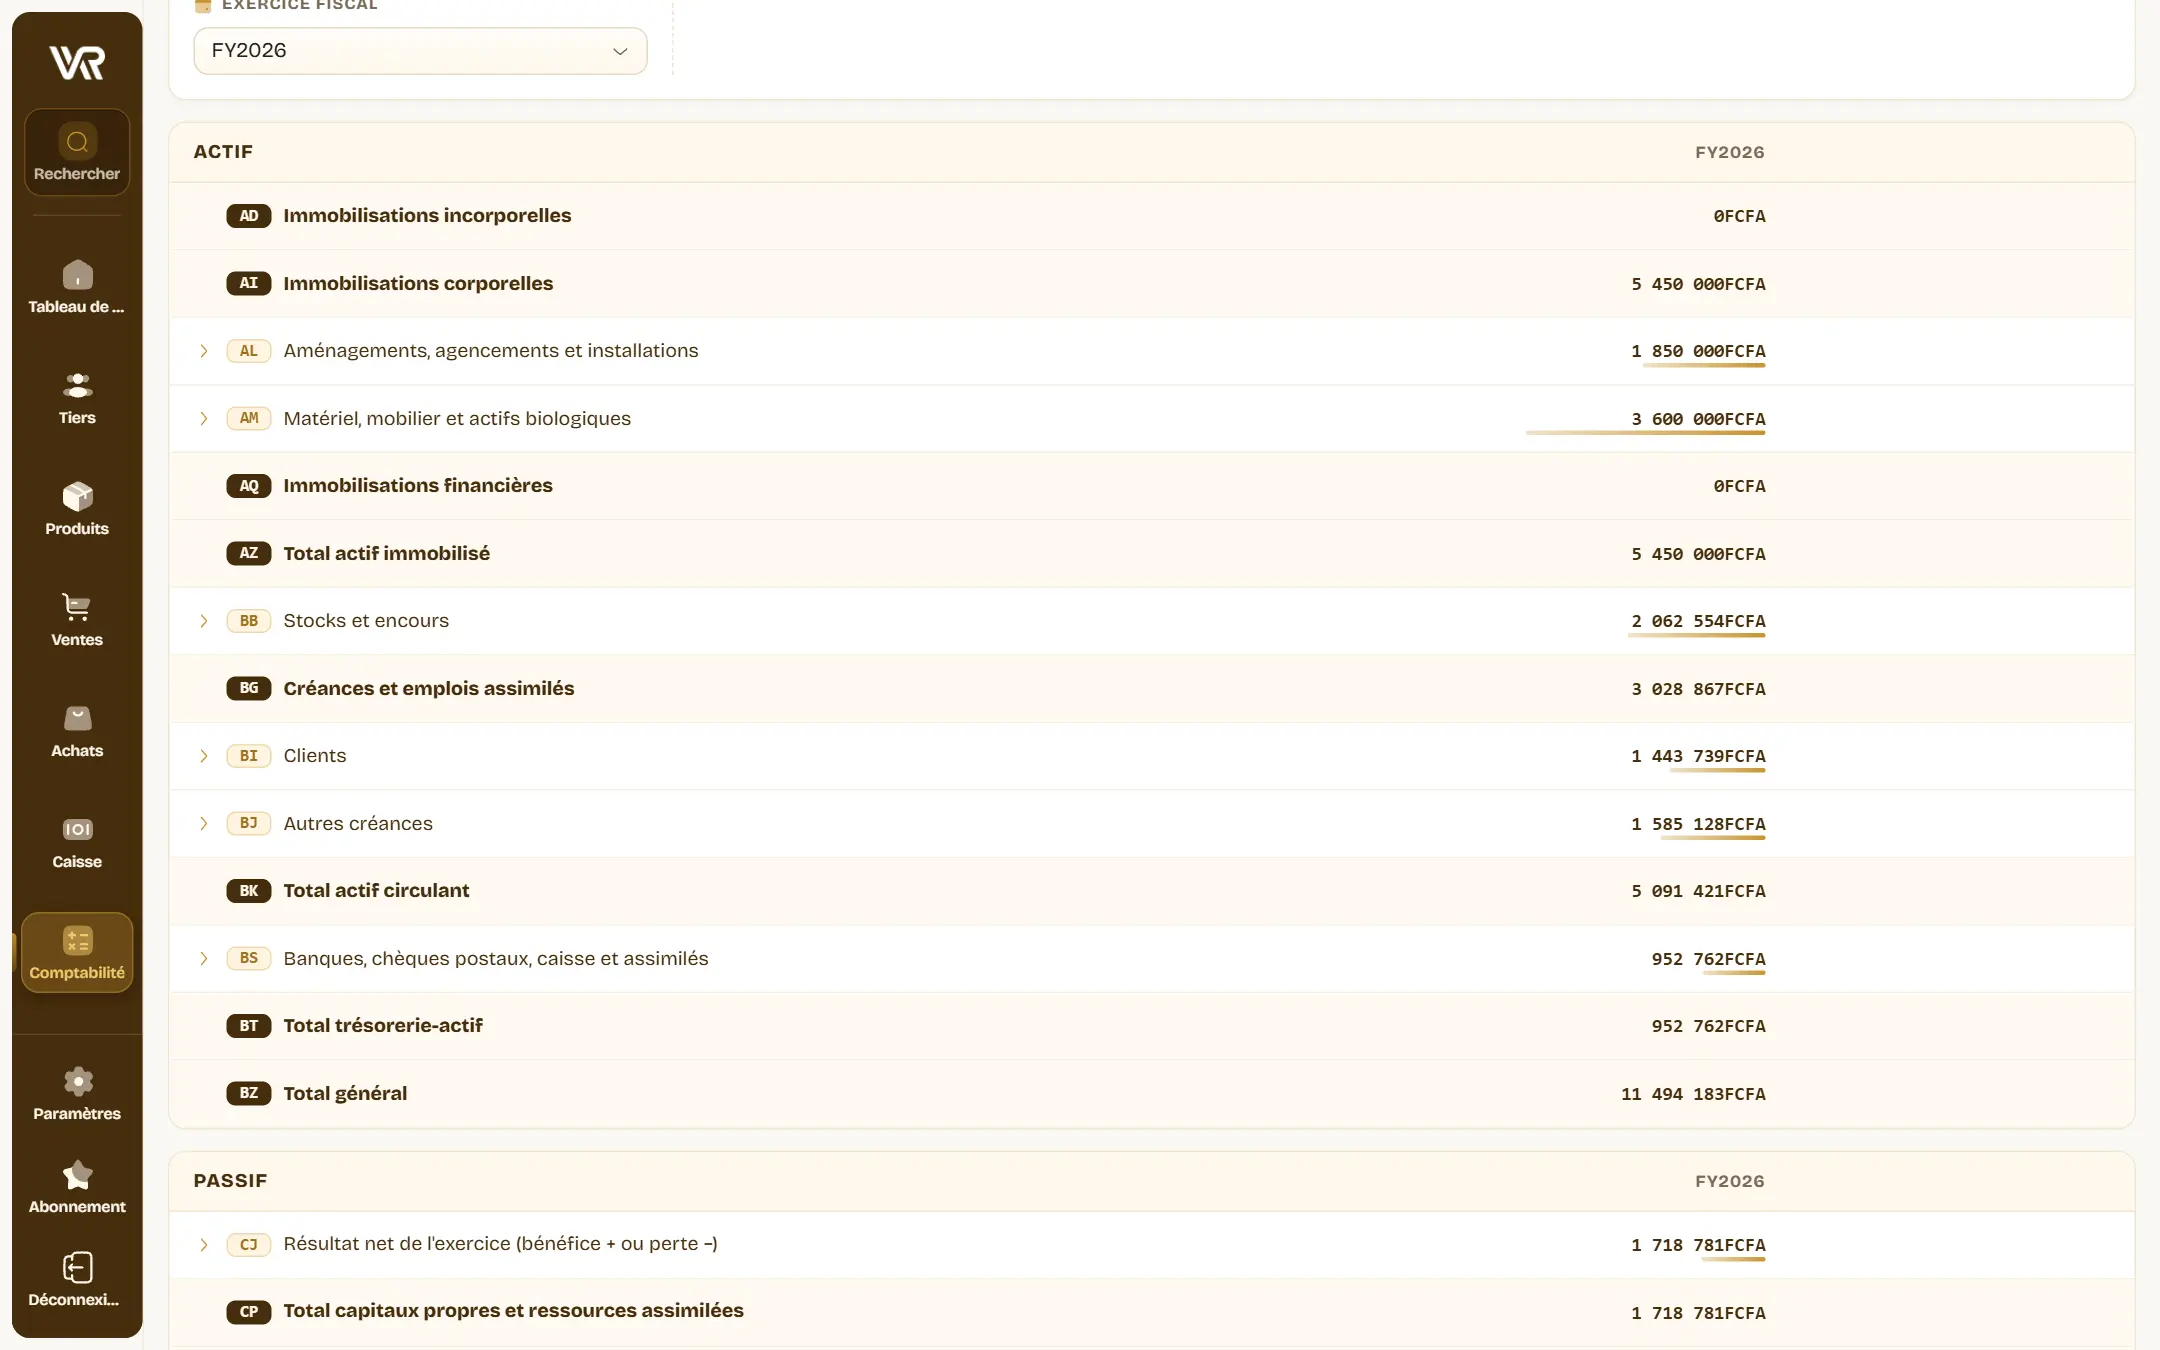Click the 1 443 739FCFA clients amount
The height and width of the screenshot is (1350, 2160).
tap(1698, 756)
